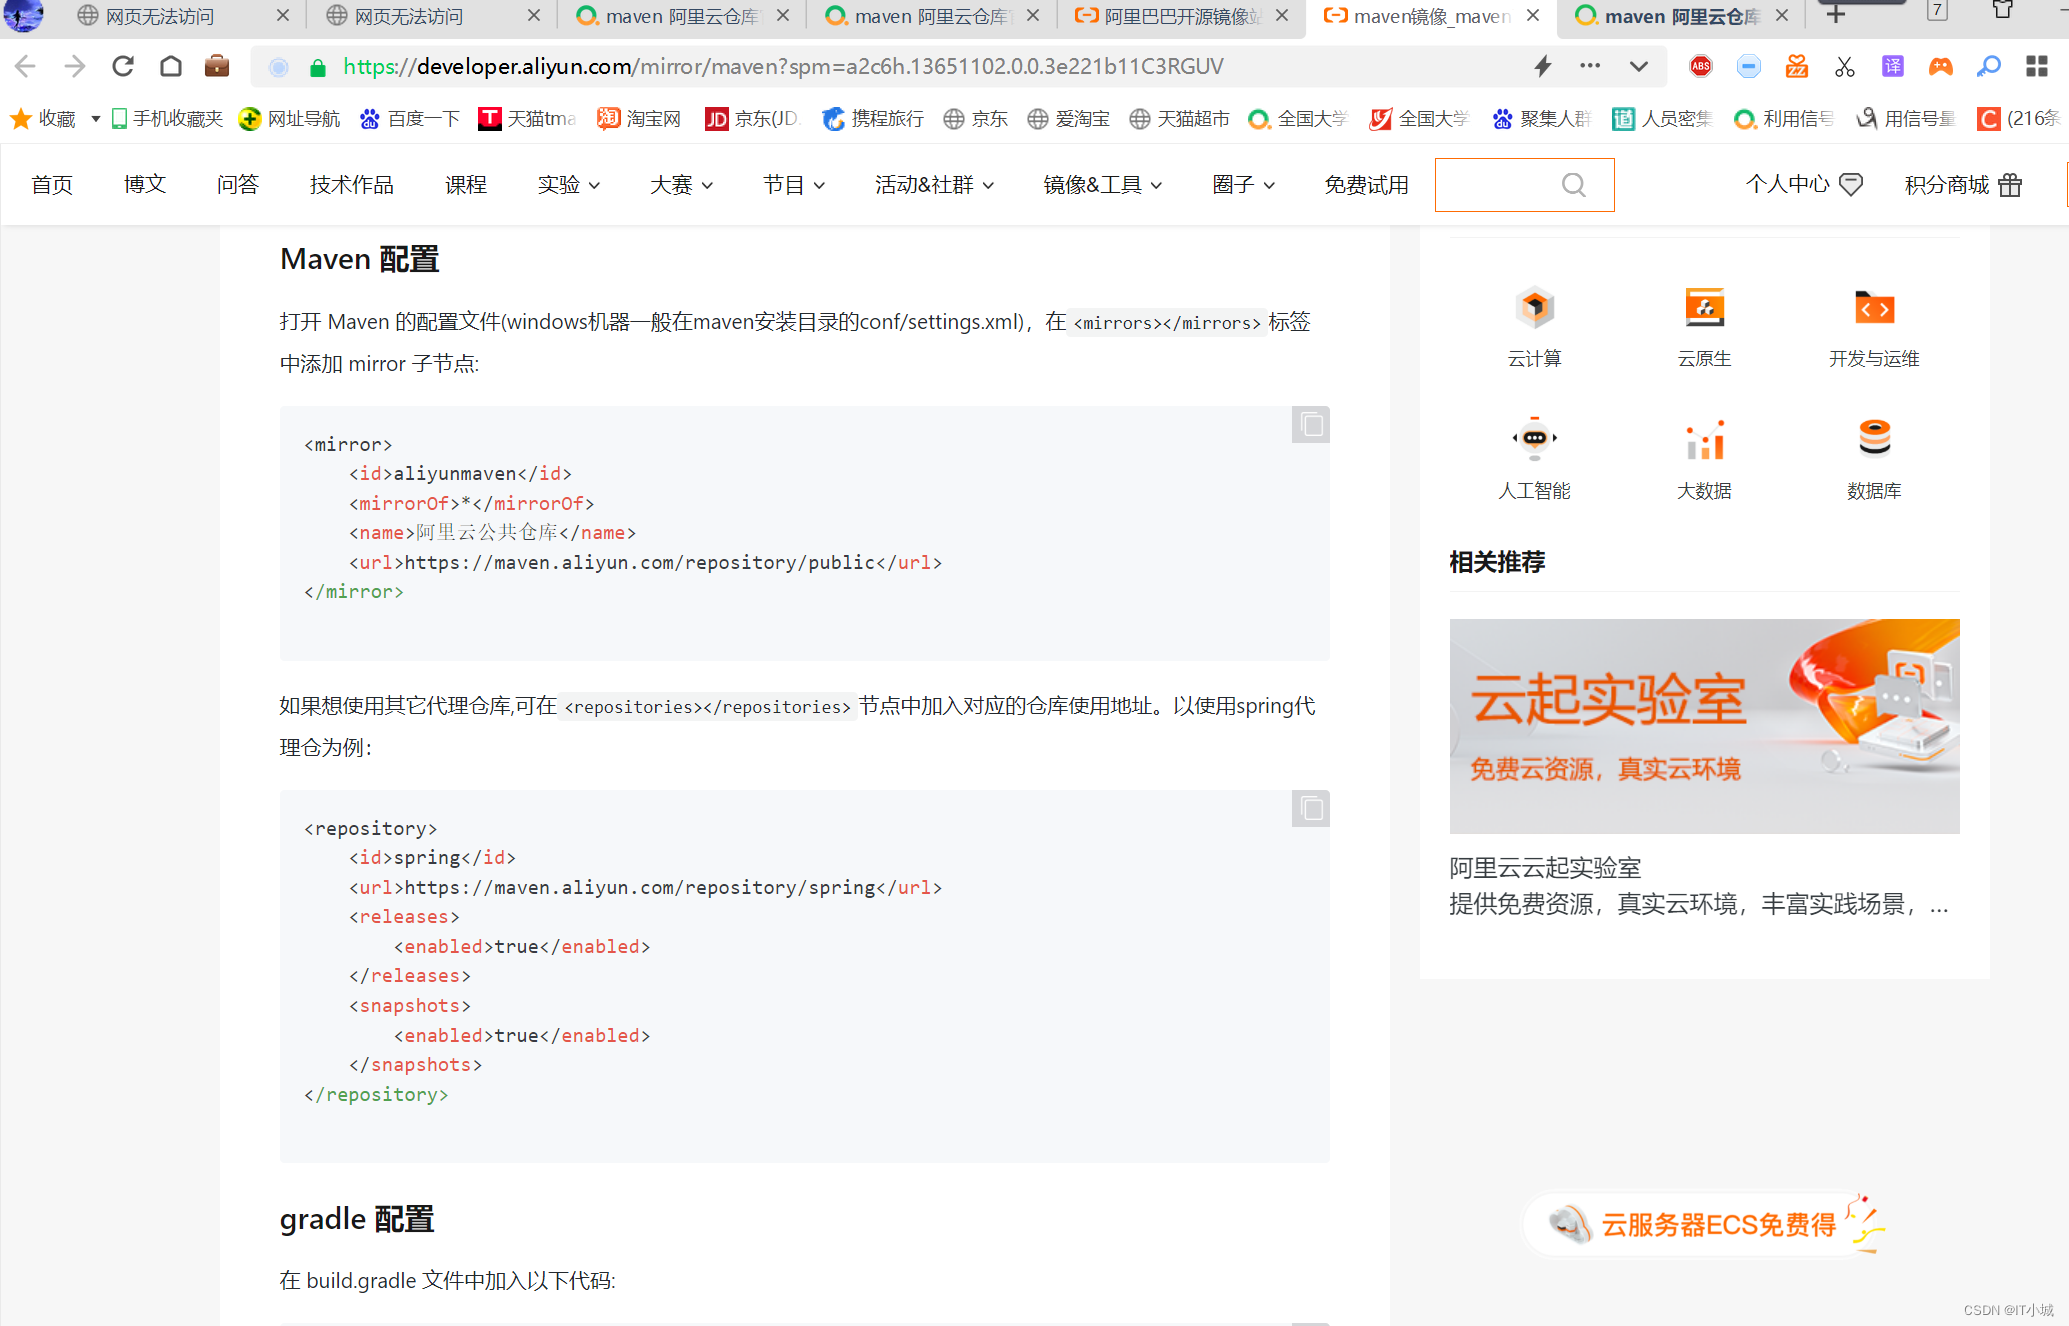Expand the 实验 dropdown menu
2069x1326 pixels.
568,185
